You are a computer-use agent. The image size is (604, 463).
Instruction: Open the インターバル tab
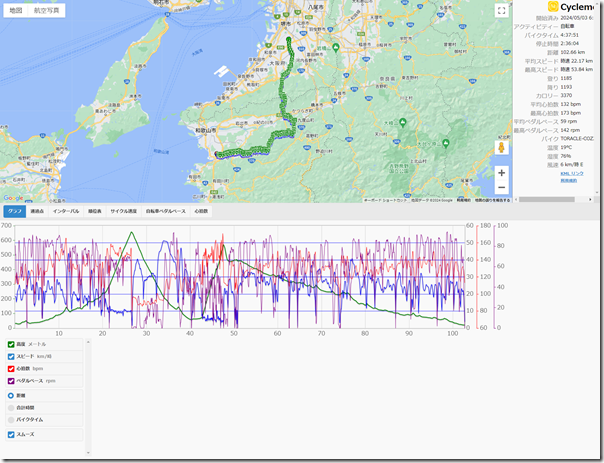(x=66, y=211)
